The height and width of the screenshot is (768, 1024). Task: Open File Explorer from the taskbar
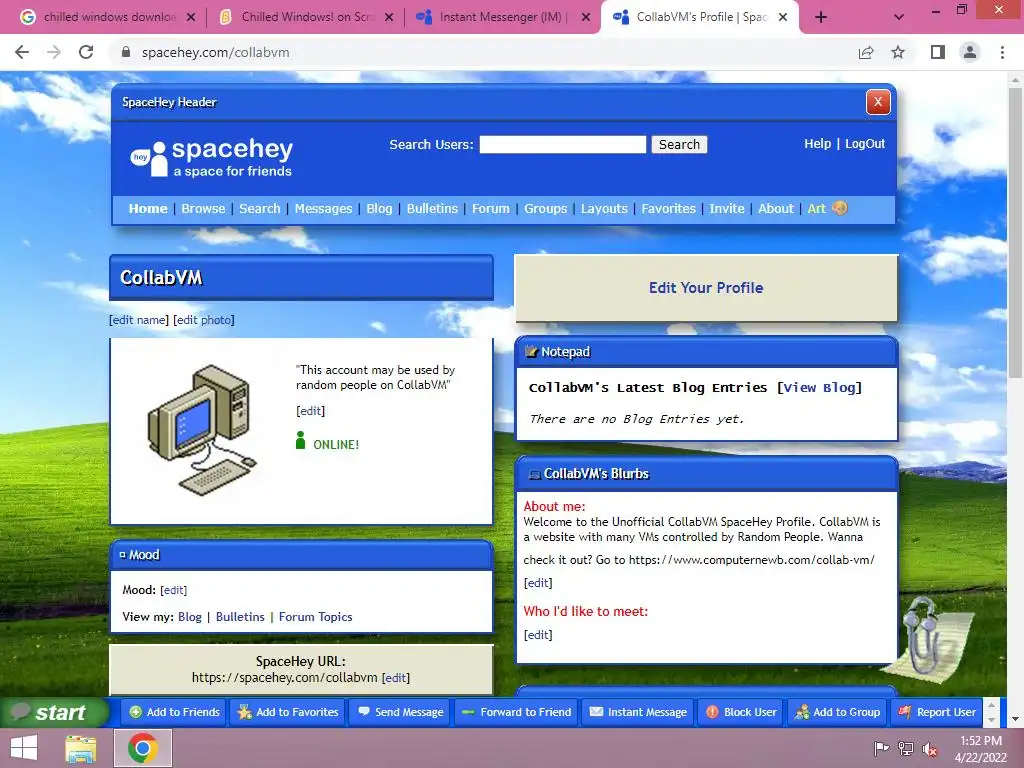click(x=81, y=749)
